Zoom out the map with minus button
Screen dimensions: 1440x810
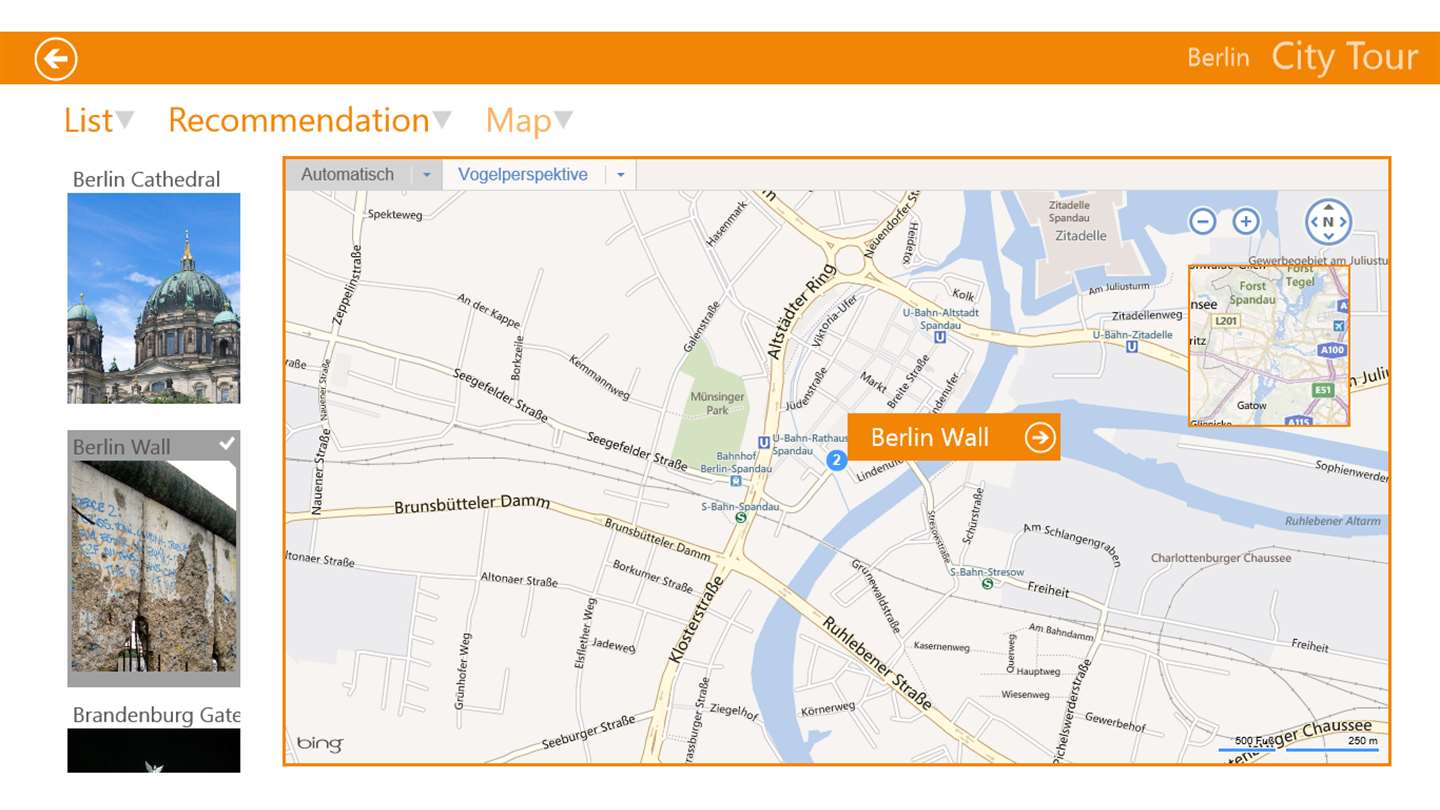click(1203, 221)
